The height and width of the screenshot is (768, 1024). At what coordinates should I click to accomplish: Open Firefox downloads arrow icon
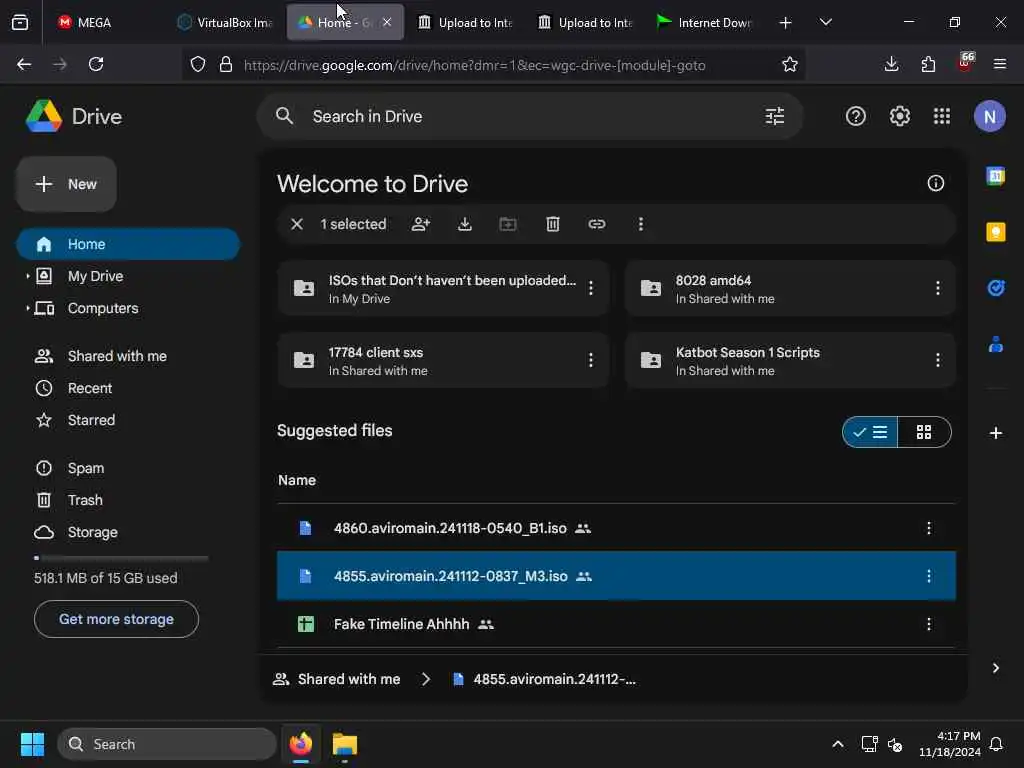891,64
